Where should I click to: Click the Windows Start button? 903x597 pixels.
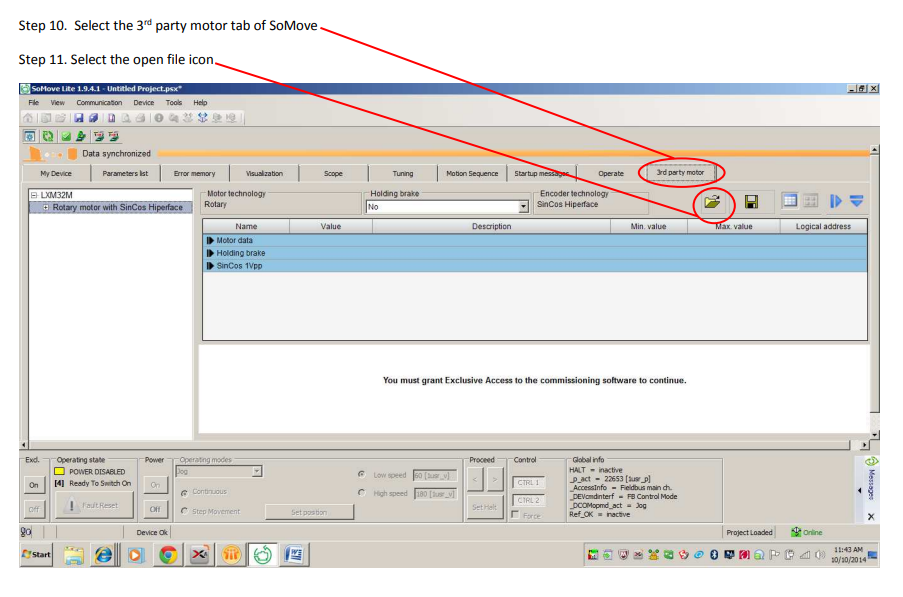point(36,553)
